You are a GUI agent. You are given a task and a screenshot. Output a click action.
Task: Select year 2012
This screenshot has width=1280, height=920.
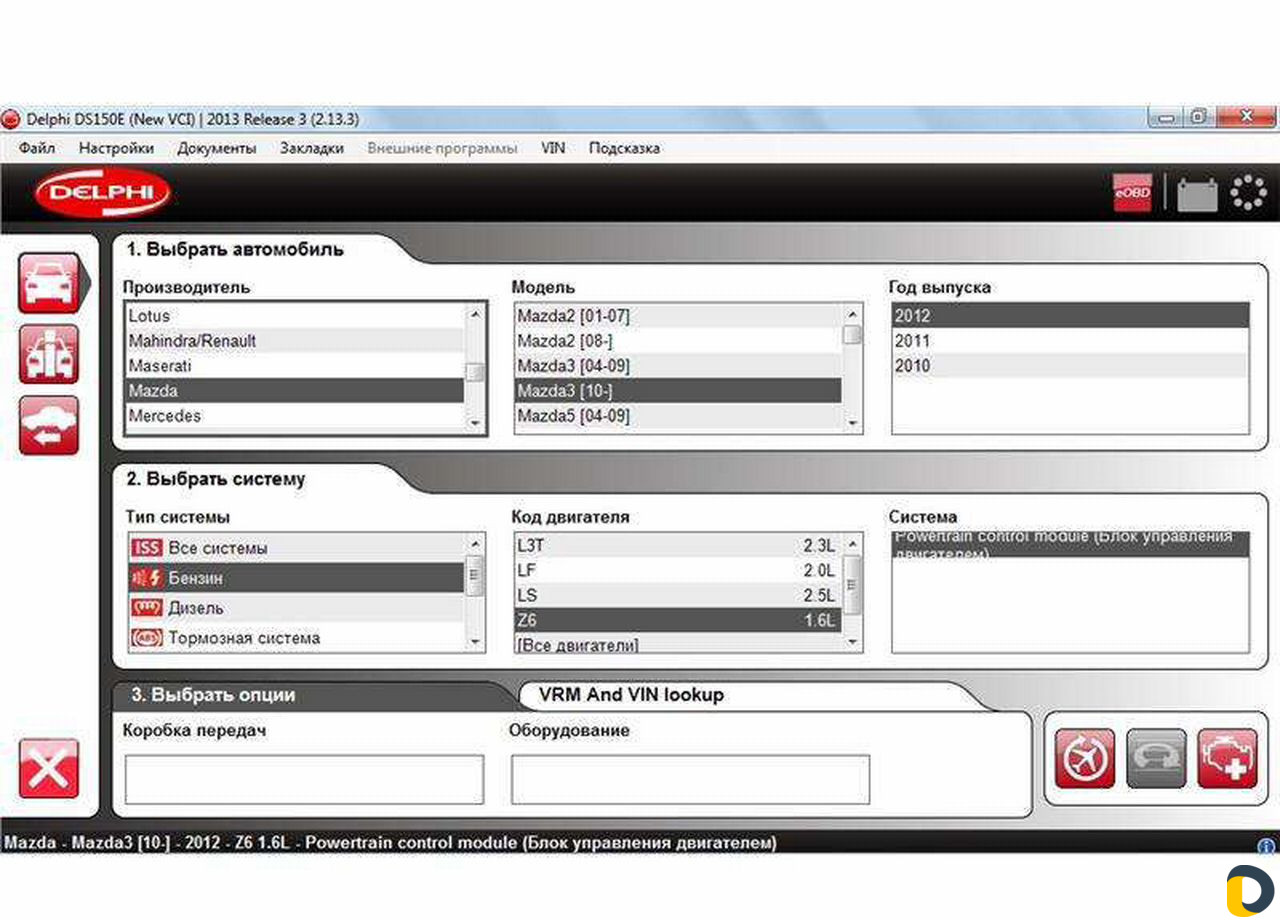(x=1070, y=316)
